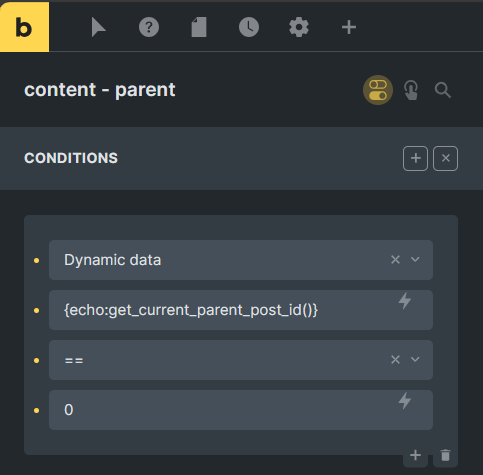Select the cursor pointer tool icon

point(98,27)
